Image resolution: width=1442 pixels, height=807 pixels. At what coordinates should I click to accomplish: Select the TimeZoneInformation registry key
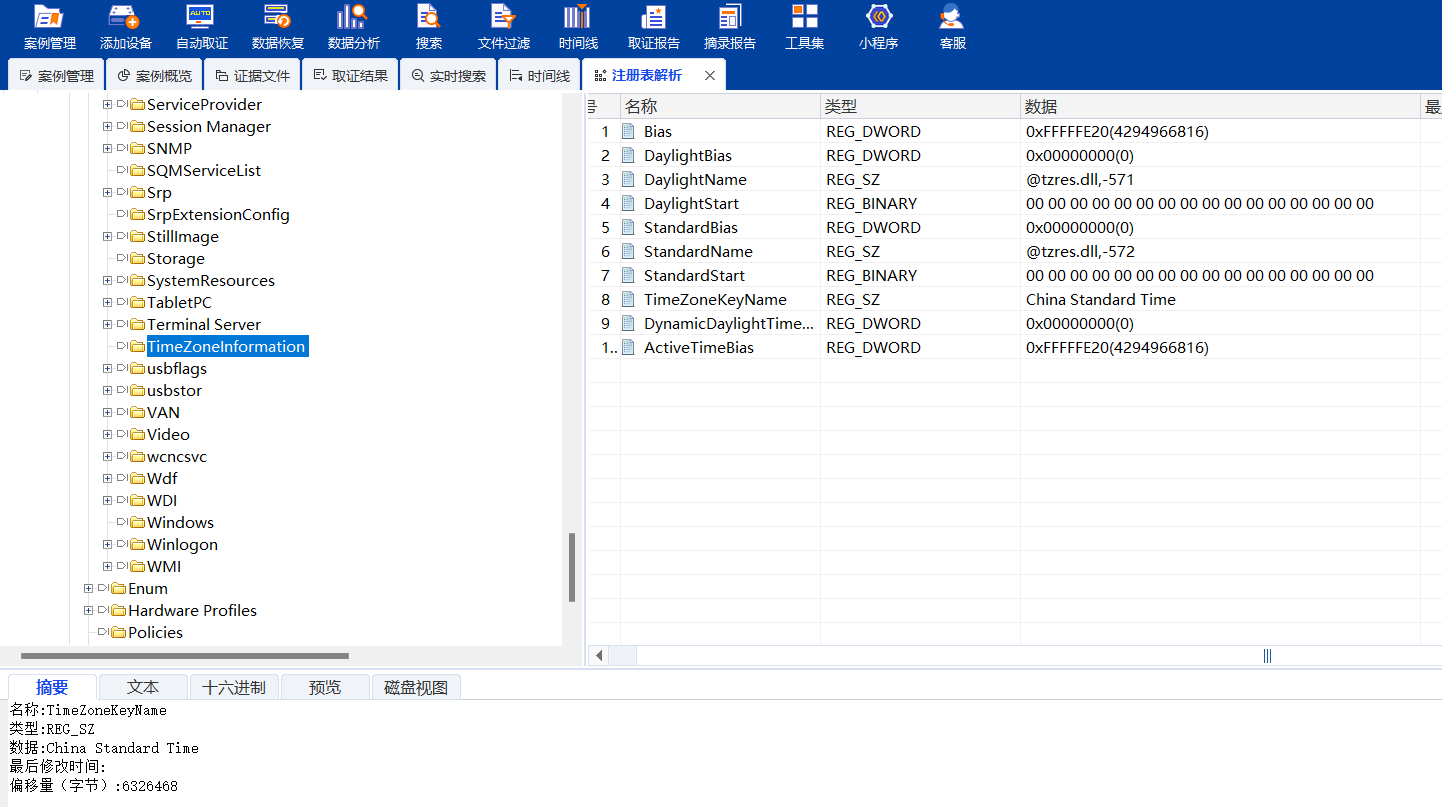[226, 347]
